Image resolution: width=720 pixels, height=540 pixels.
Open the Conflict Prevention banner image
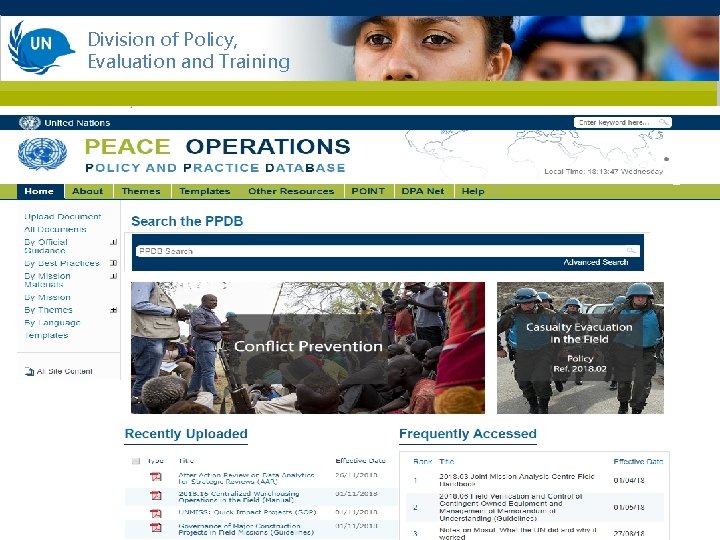(x=308, y=348)
